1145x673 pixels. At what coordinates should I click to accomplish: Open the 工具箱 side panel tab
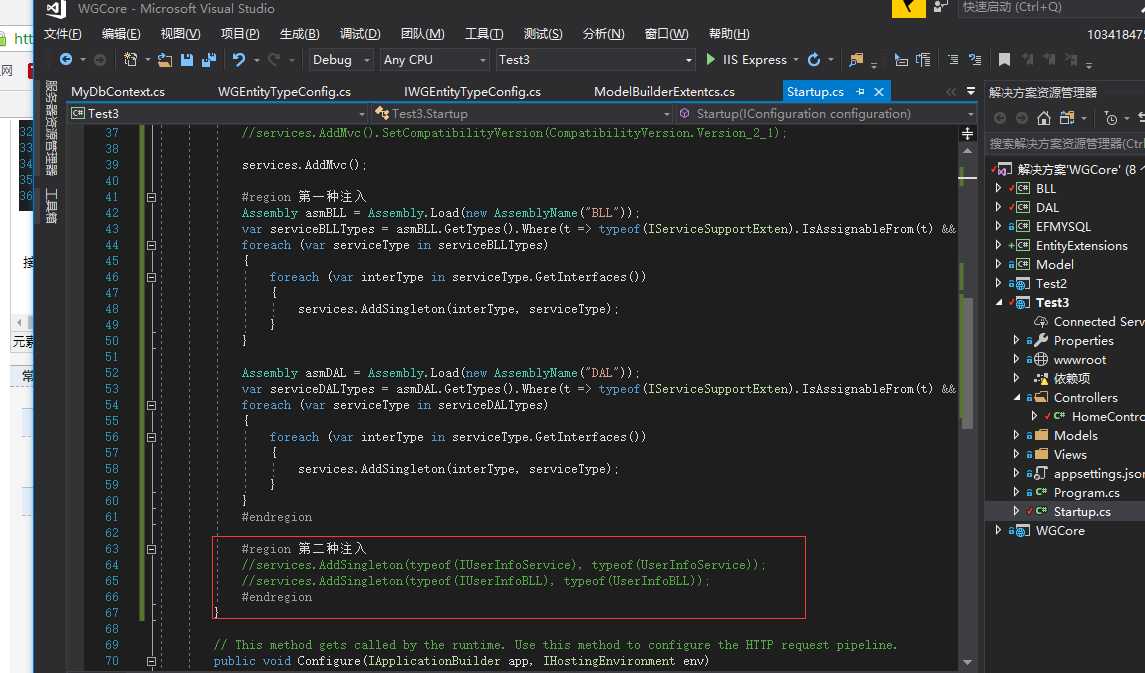[51, 205]
